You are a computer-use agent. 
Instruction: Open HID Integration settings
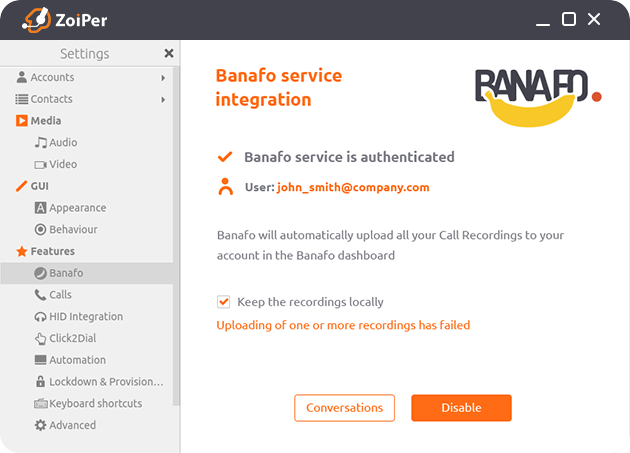(86, 317)
